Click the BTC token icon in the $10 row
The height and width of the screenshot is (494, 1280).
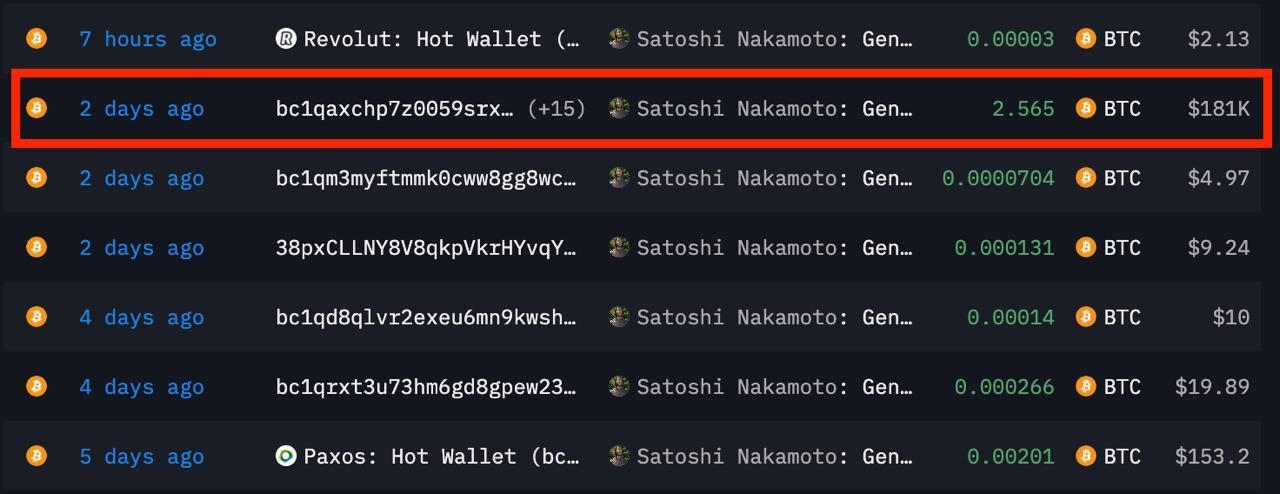(1086, 317)
